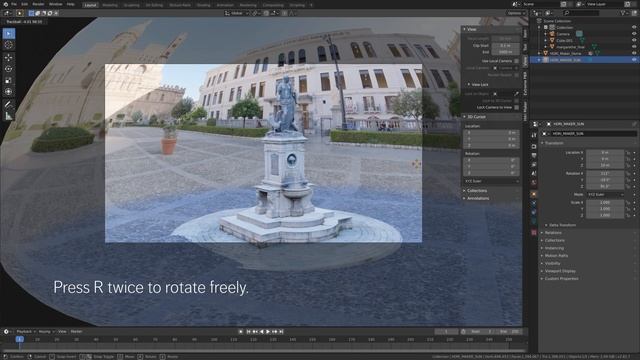Activate the Rotate tool

[9, 69]
